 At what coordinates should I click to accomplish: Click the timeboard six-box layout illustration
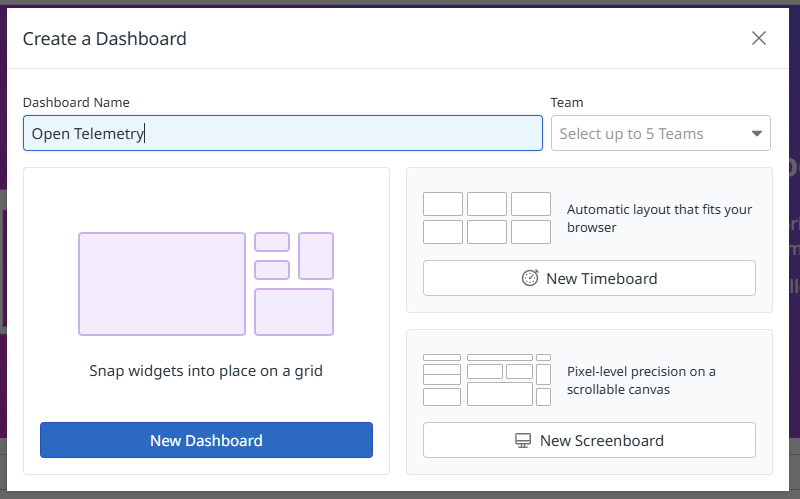pyautogui.click(x=487, y=218)
